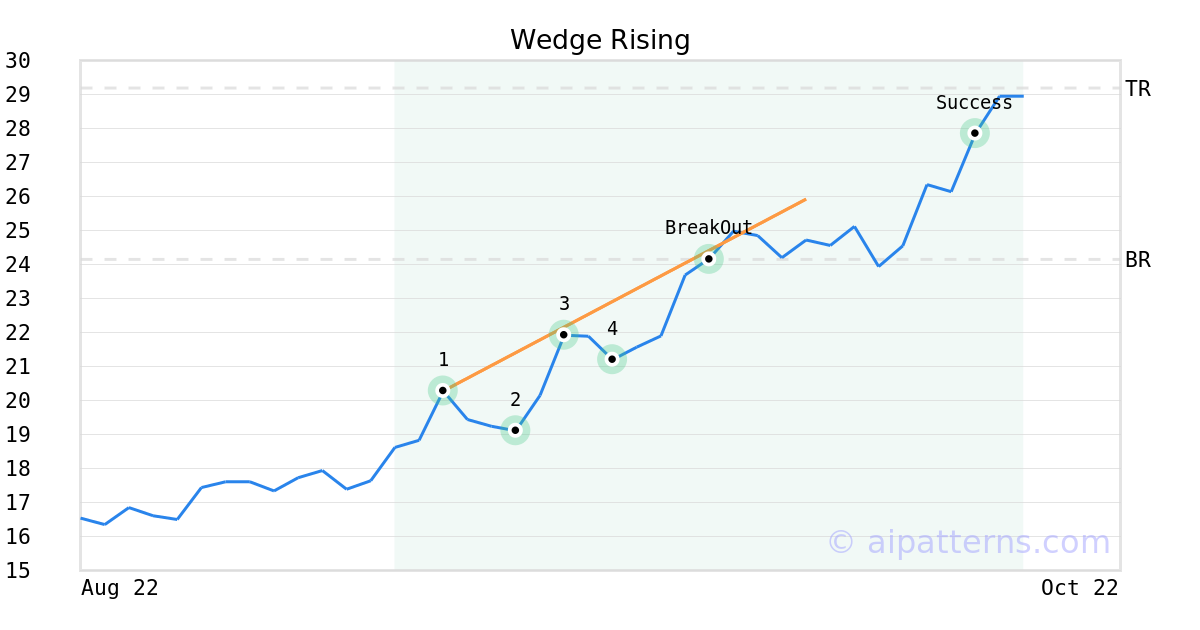This screenshot has height=630, width=1200.
Task: Select the 20 value on the price axis
Action: (x=18, y=401)
